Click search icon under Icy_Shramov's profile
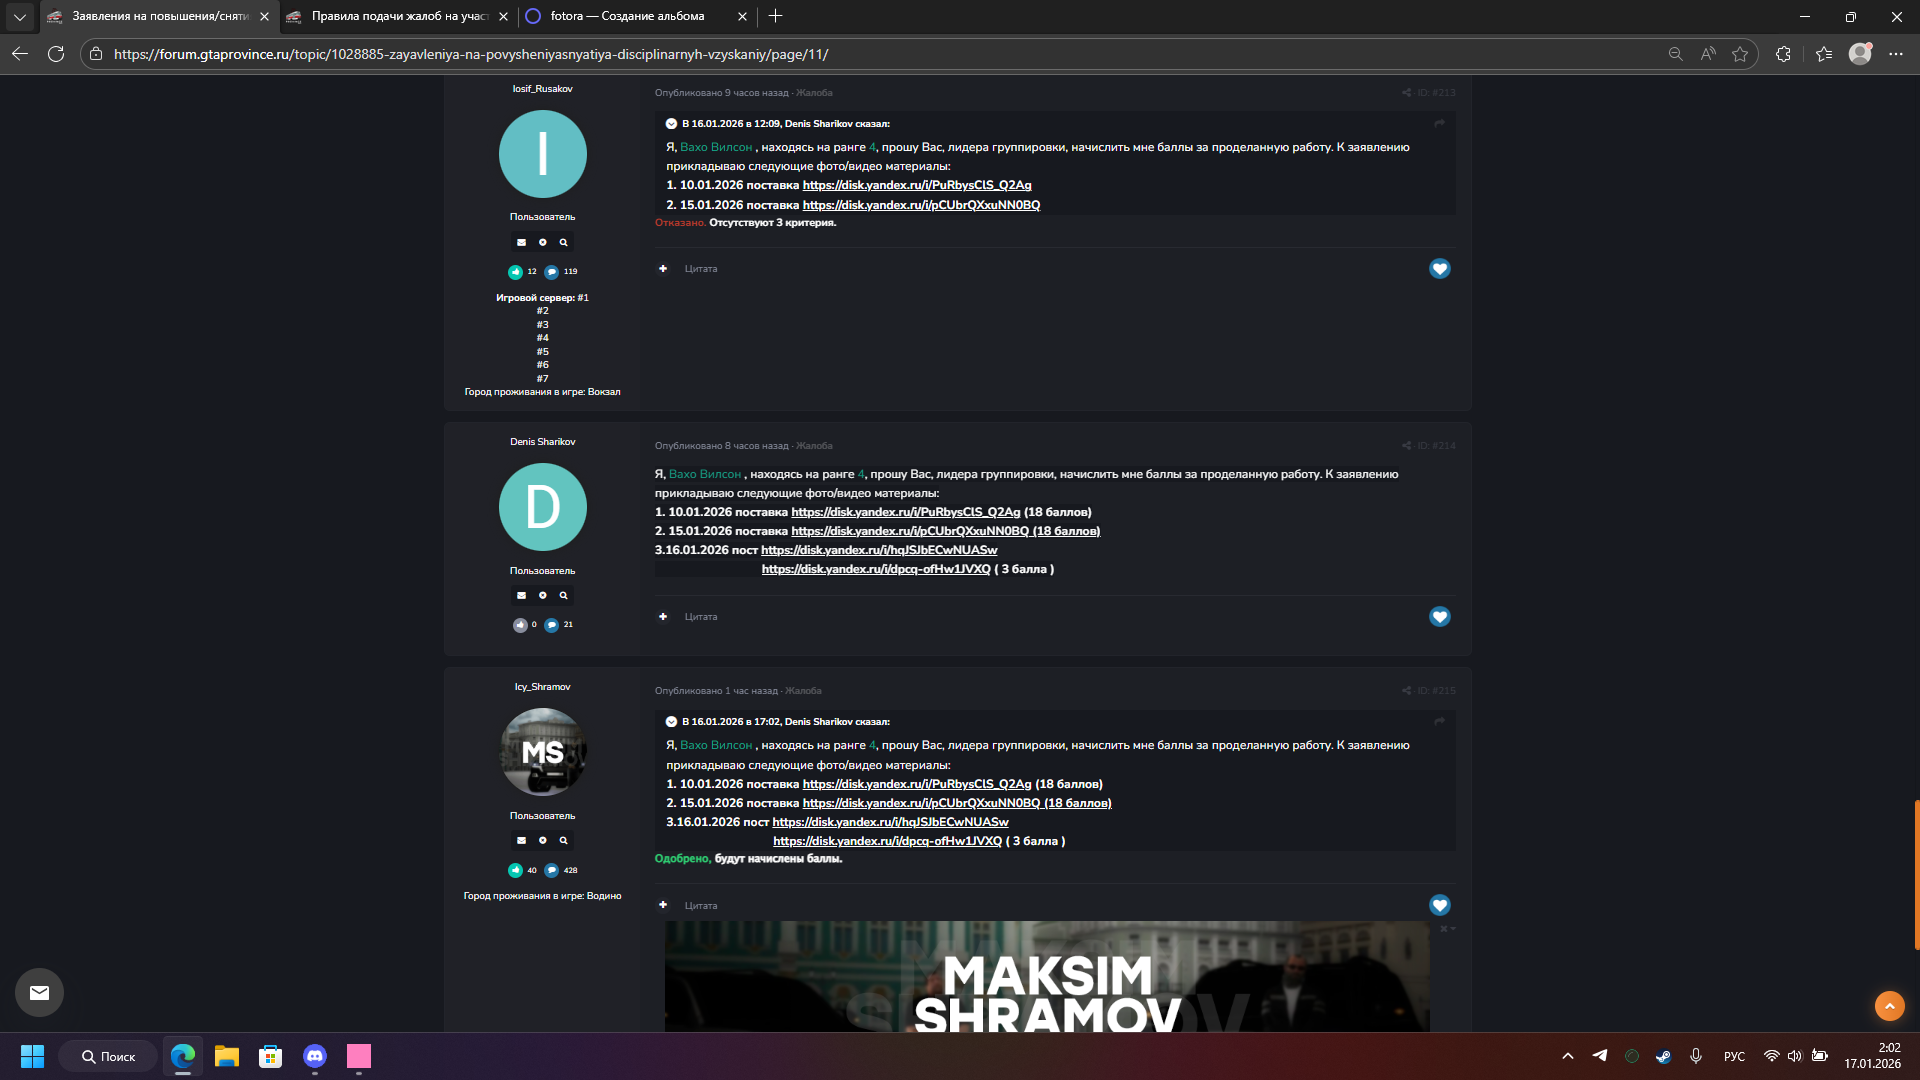Screen dimensions: 1920x1080 [563, 841]
